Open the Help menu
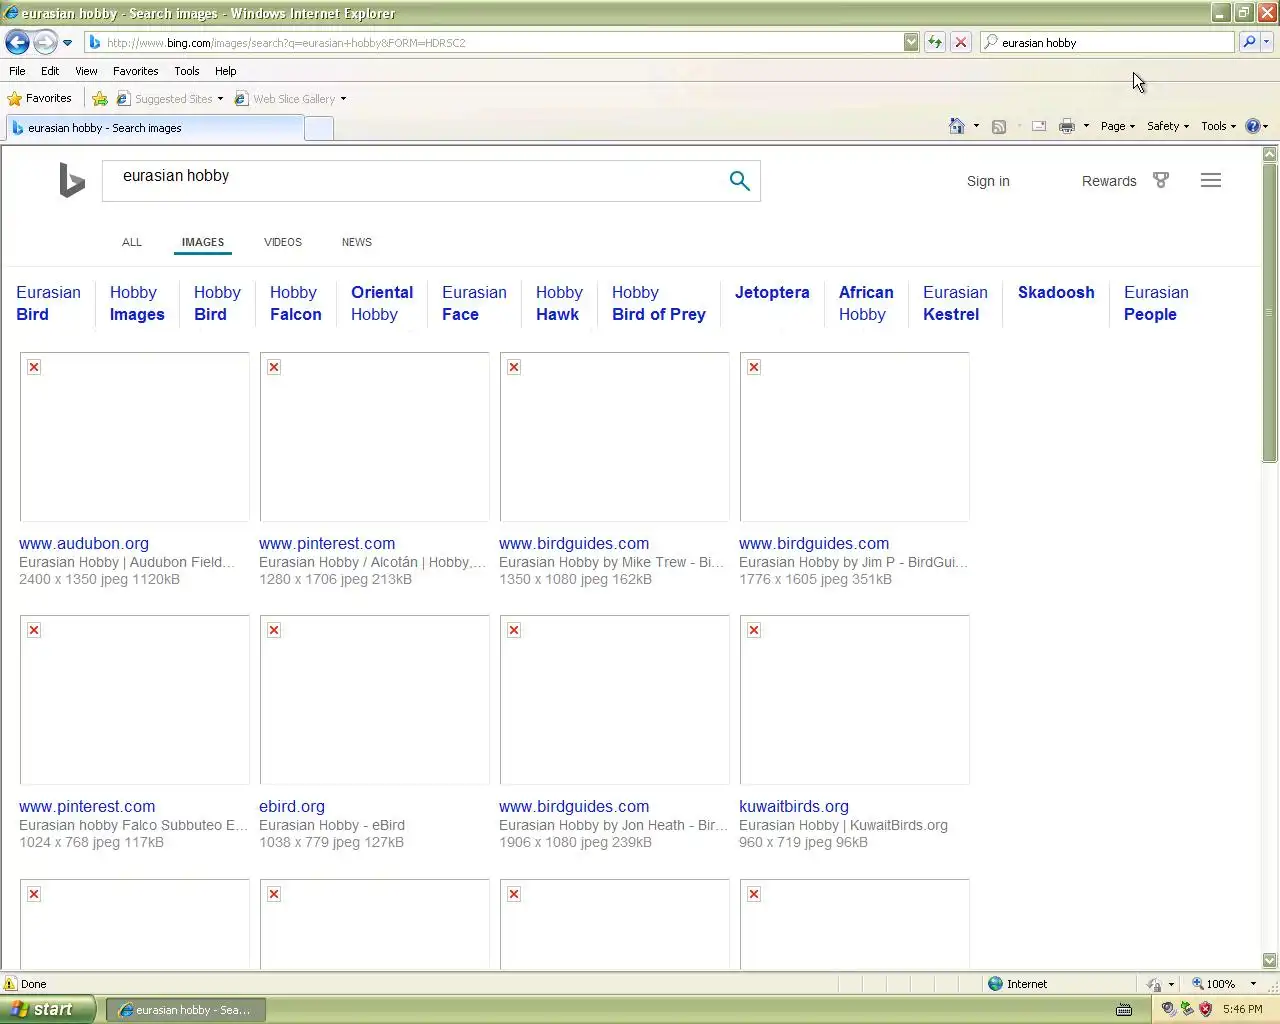Image resolution: width=1280 pixels, height=1024 pixels. click(x=226, y=71)
